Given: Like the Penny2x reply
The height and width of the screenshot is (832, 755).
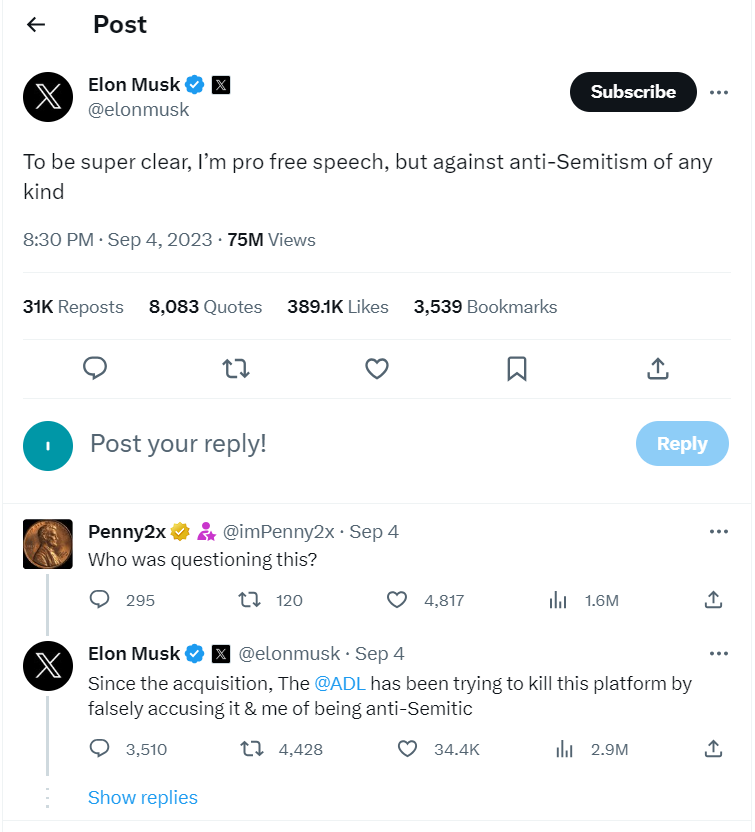Looking at the screenshot, I should (397, 600).
